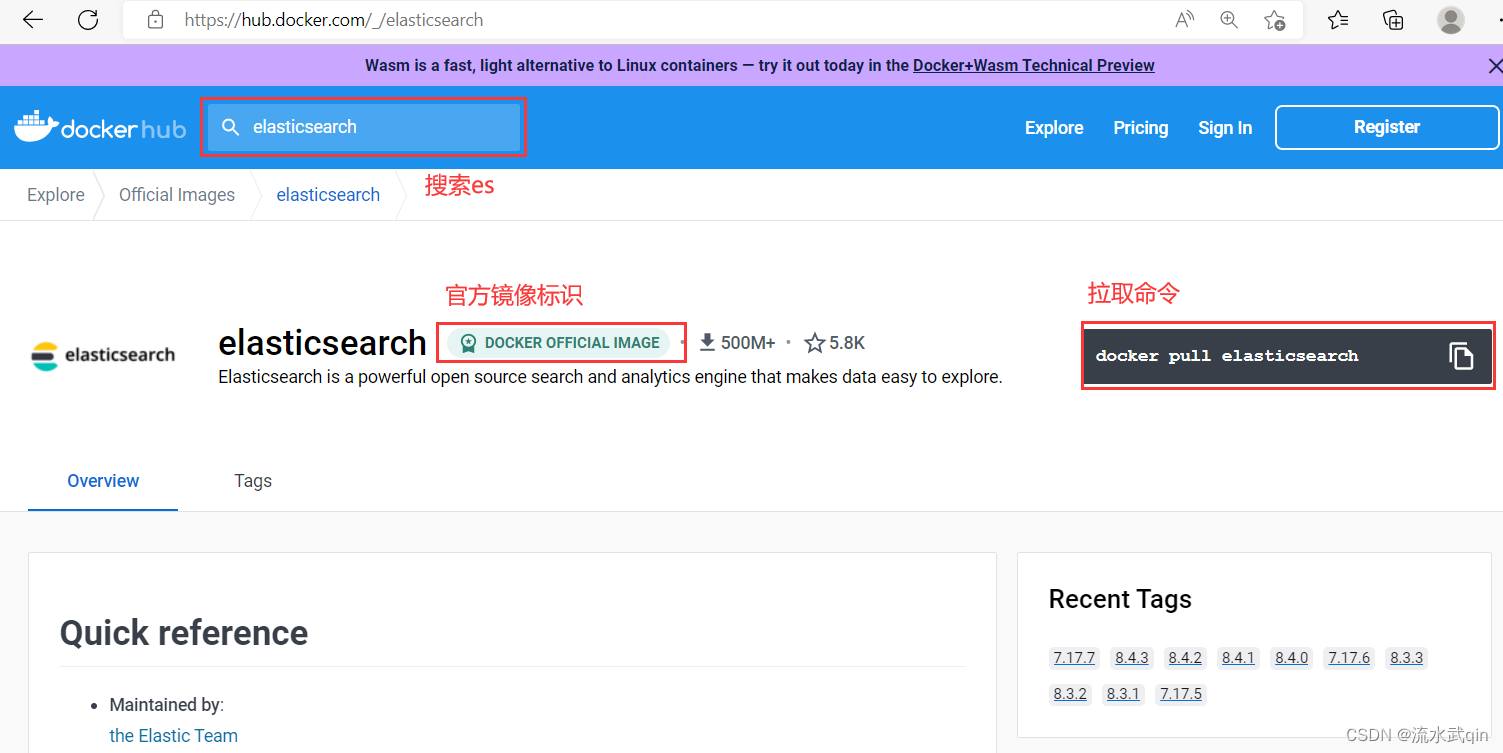This screenshot has width=1503, height=753.
Task: Click the download icon next to 500M+
Action: click(x=707, y=343)
